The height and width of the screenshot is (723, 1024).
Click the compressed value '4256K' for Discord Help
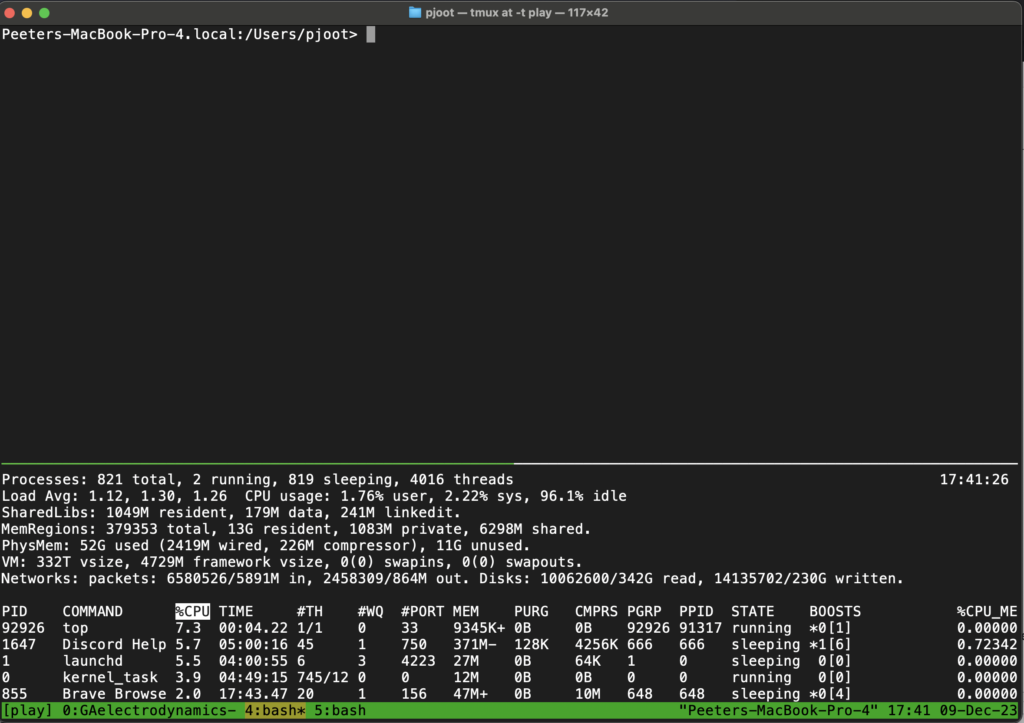596,644
